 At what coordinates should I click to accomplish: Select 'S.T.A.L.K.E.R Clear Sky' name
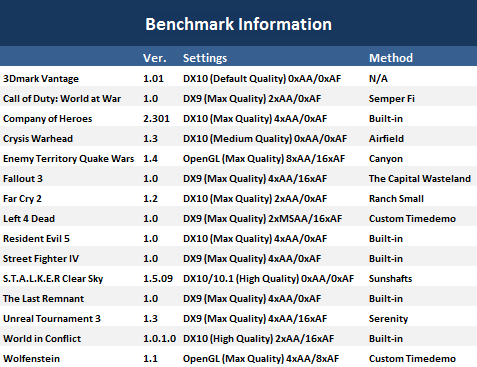click(x=53, y=279)
